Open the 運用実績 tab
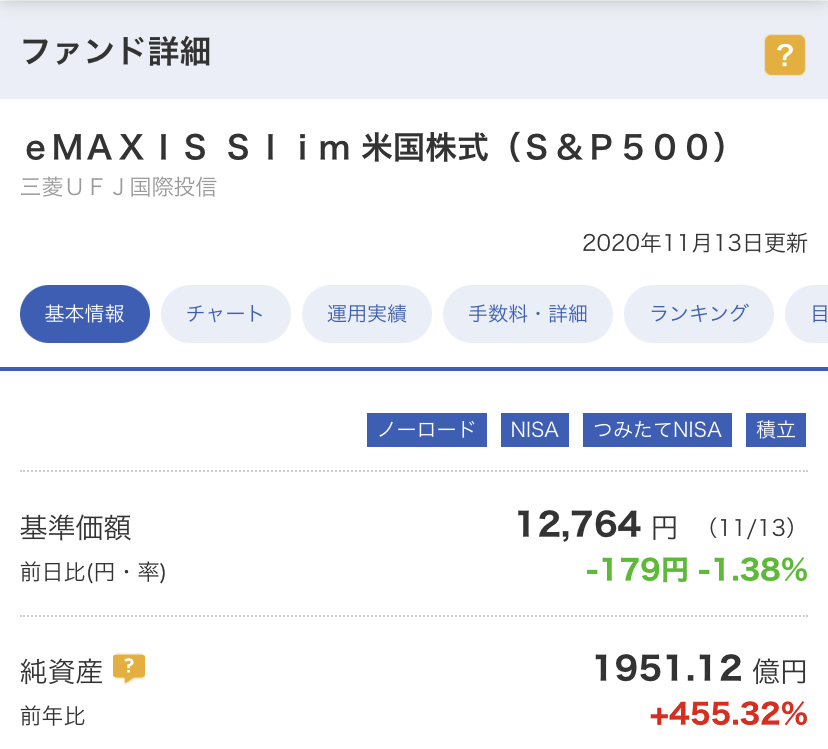 [367, 314]
